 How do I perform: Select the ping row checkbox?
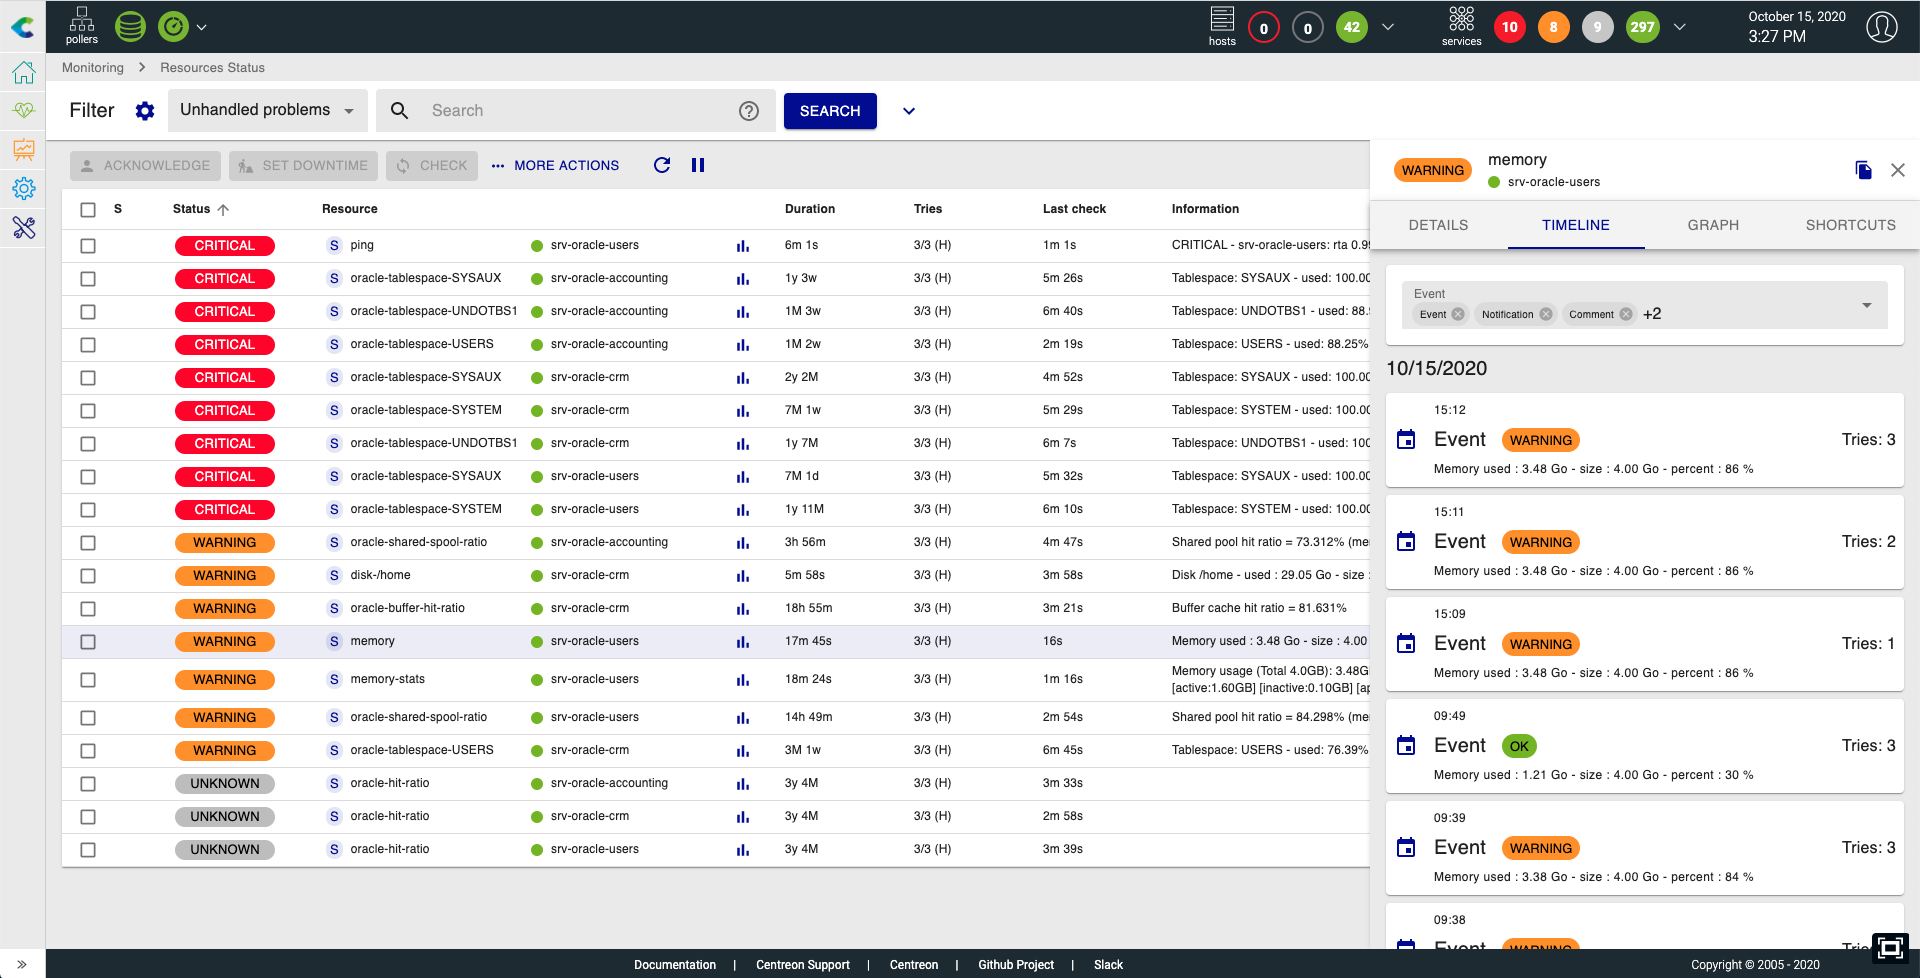pos(88,246)
